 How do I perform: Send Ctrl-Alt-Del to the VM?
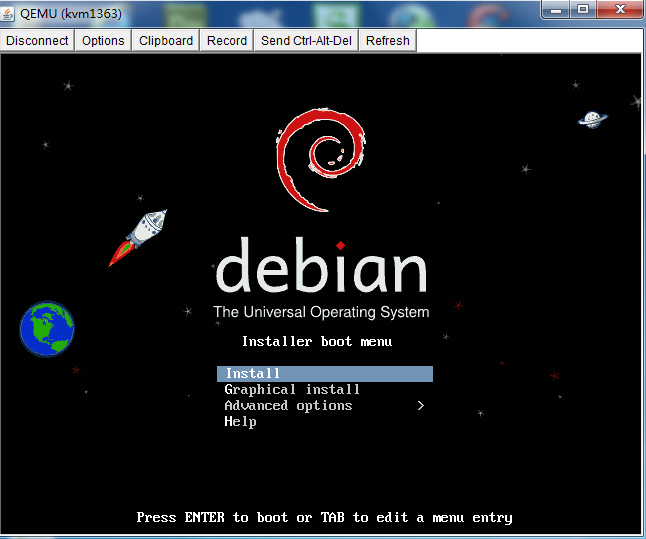point(306,41)
